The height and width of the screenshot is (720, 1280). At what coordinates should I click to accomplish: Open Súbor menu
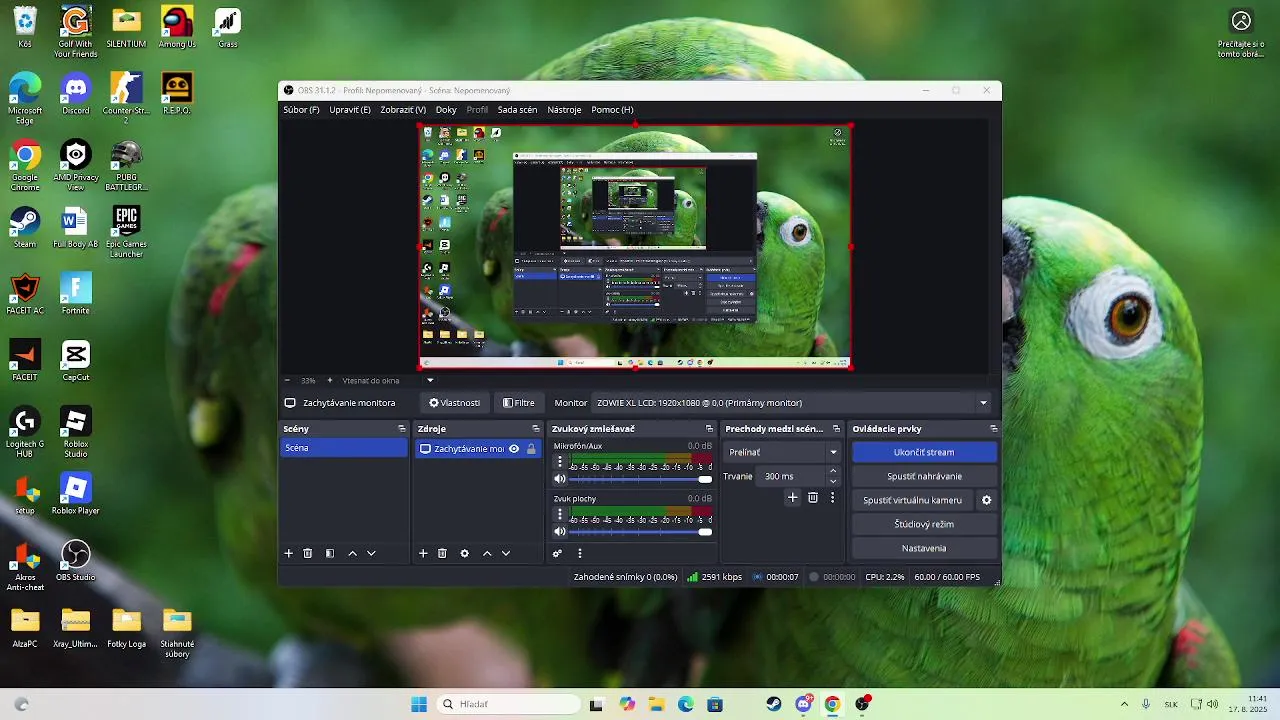[x=301, y=110]
